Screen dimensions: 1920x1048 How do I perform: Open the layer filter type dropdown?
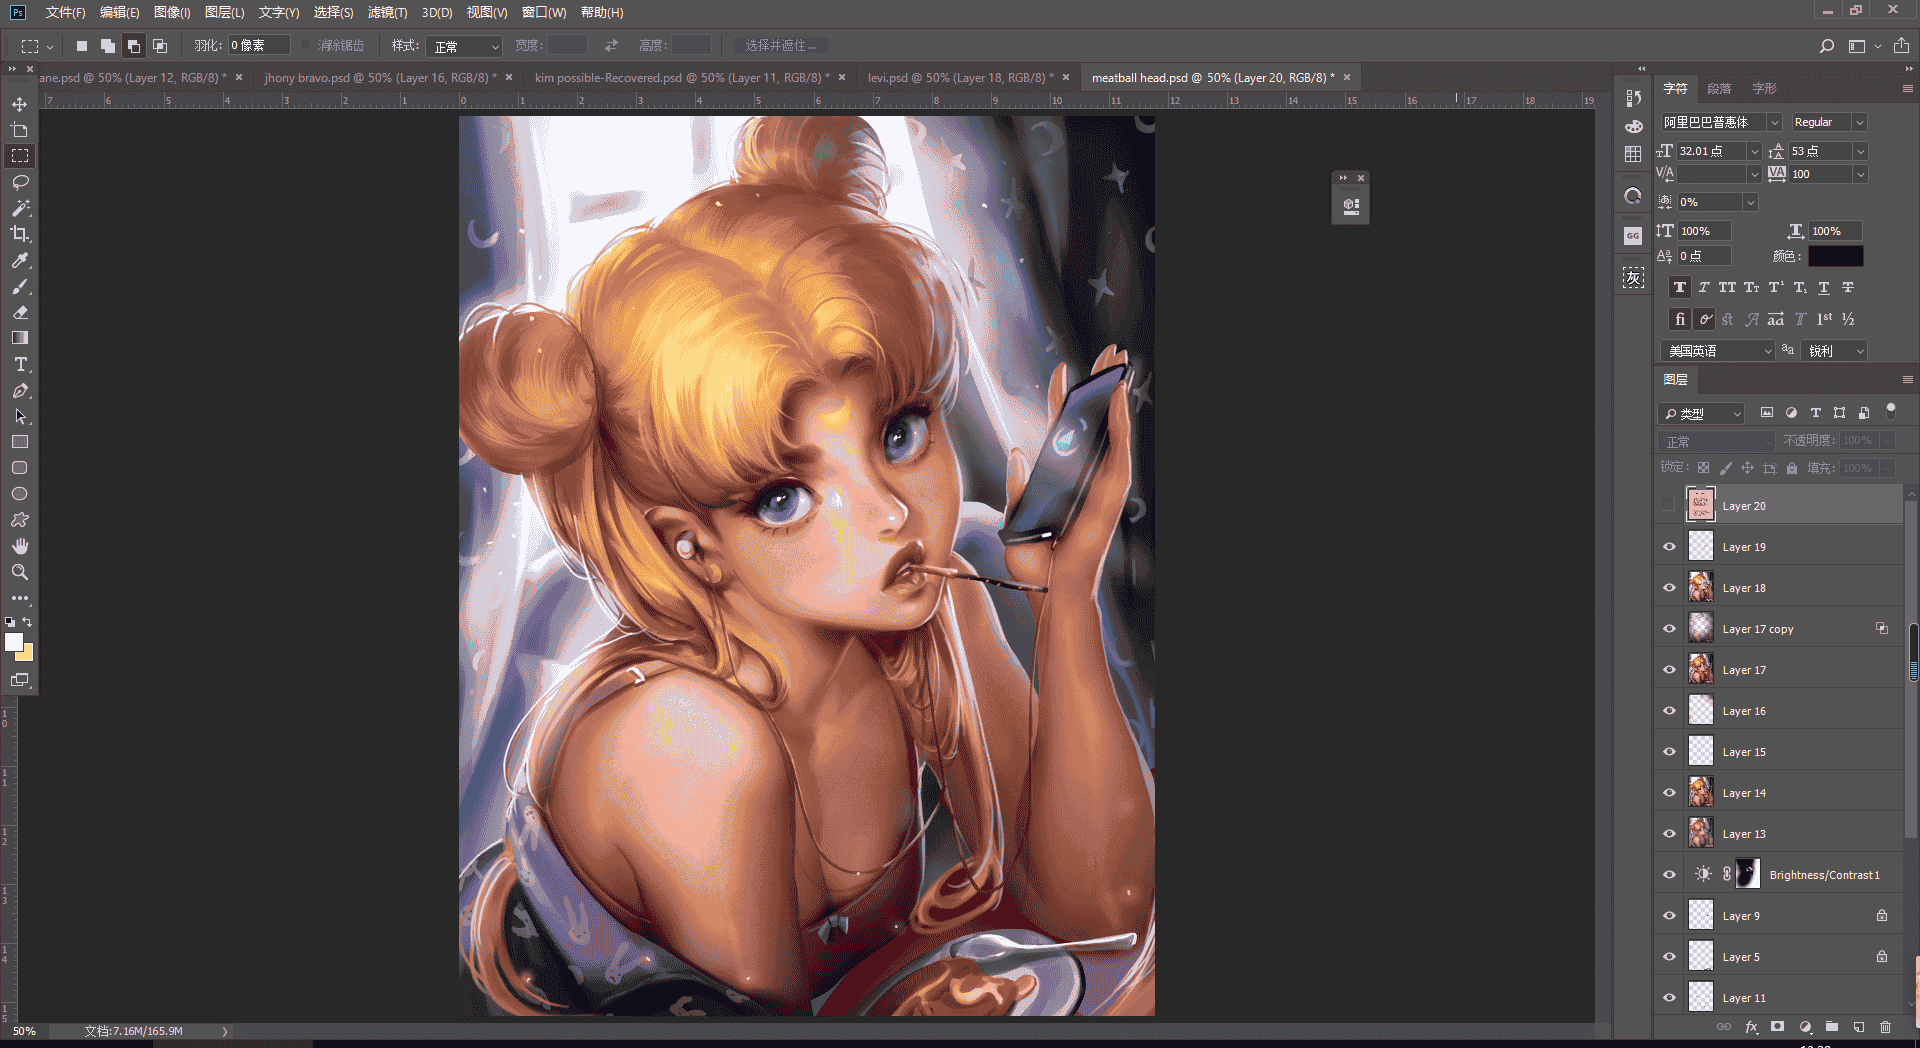(x=1701, y=413)
